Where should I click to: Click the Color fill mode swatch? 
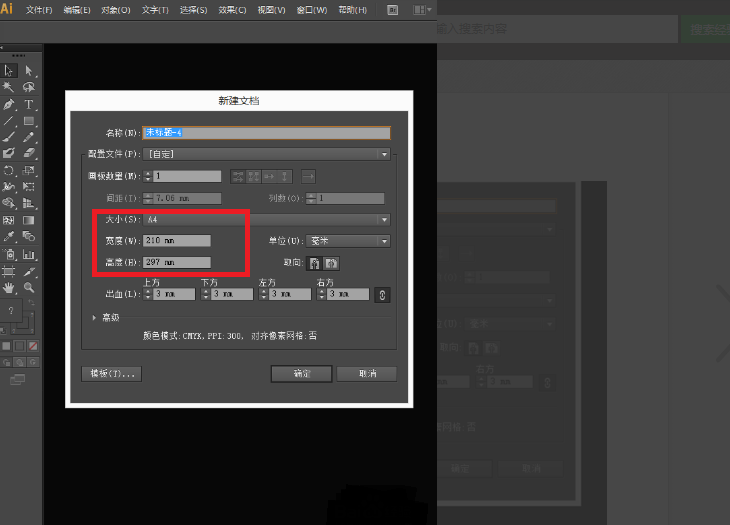click(6, 346)
